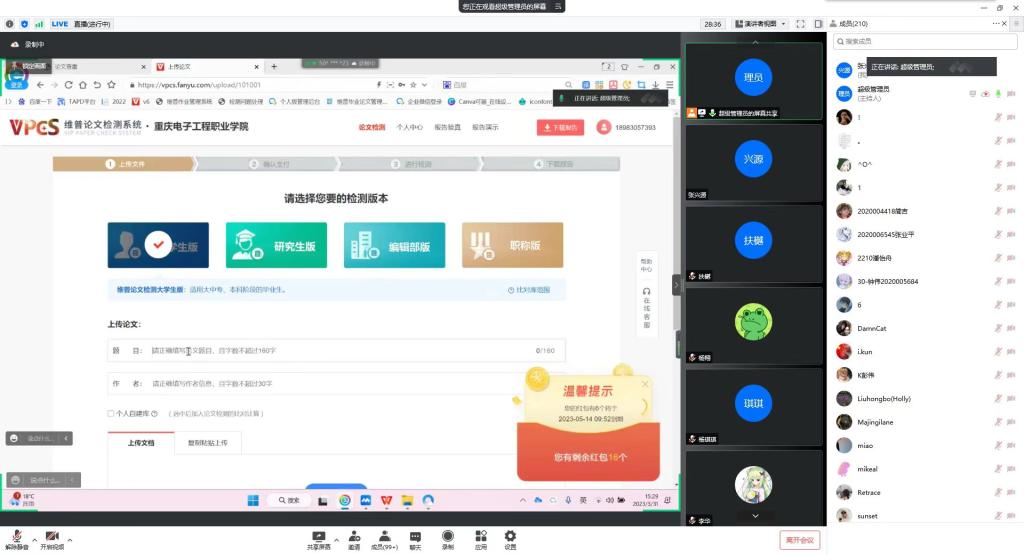Open the chat icon in toolbar
The width and height of the screenshot is (1024, 554).
pyautogui.click(x=415, y=537)
